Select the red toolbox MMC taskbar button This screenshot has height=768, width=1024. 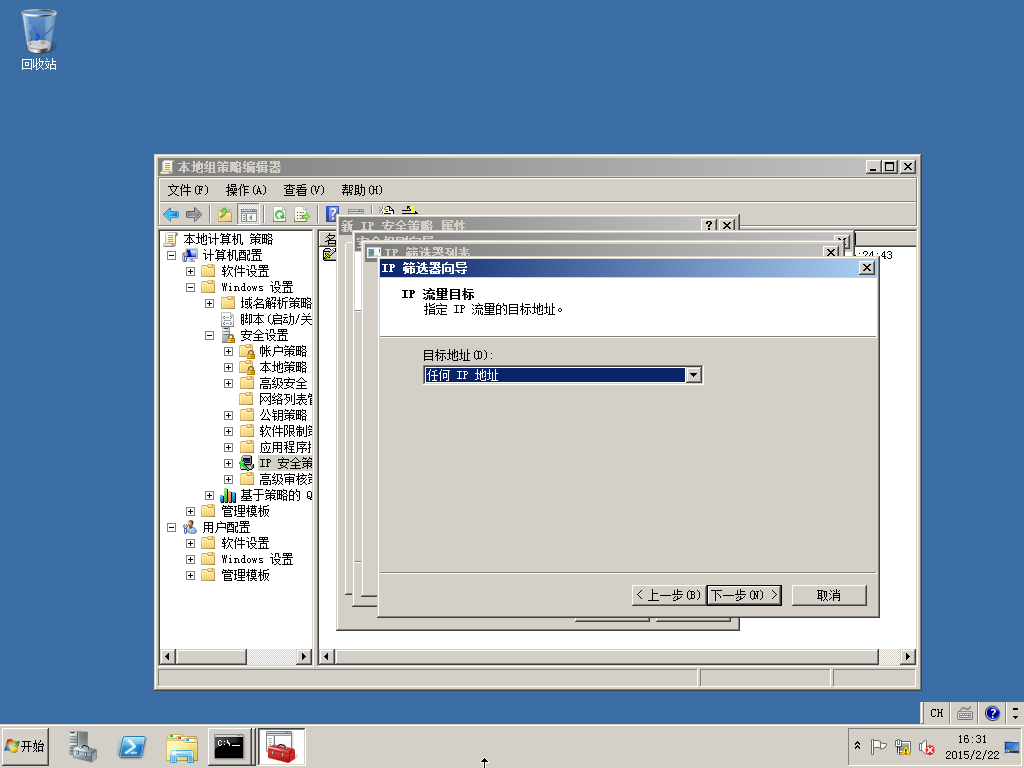[x=281, y=746]
